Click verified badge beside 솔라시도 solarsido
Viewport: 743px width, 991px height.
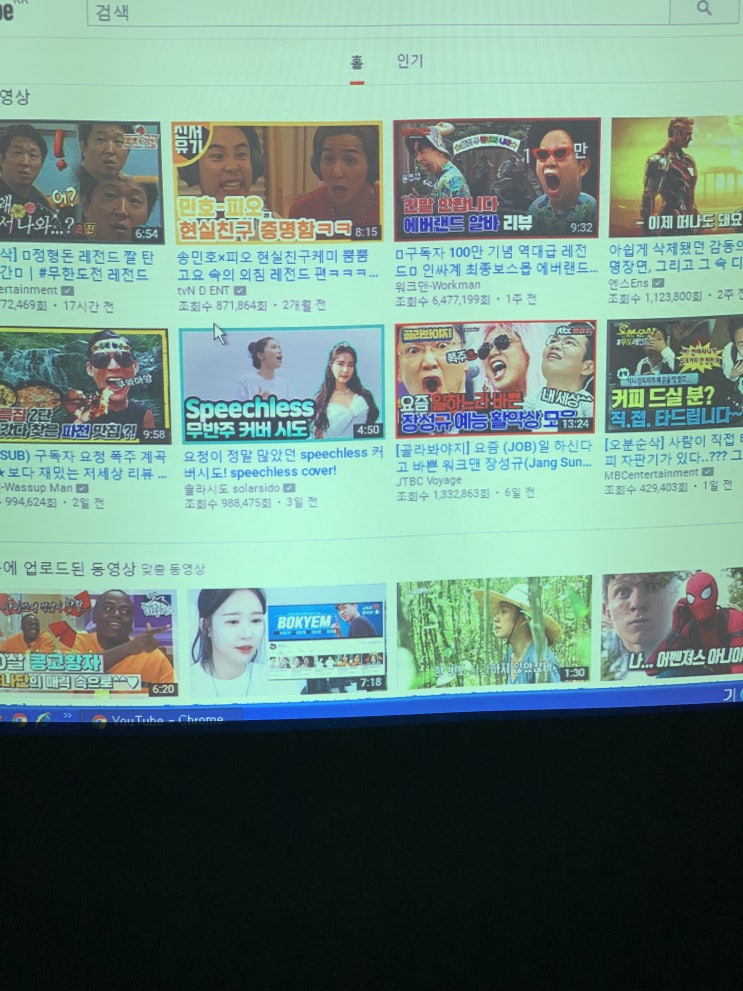[289, 488]
